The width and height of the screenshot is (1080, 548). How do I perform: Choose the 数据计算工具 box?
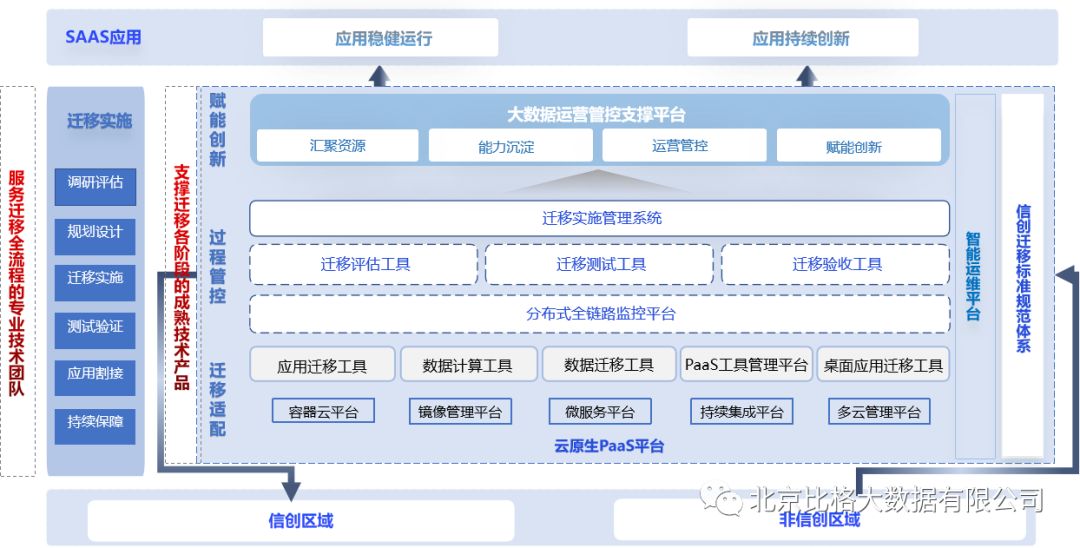coord(468,364)
